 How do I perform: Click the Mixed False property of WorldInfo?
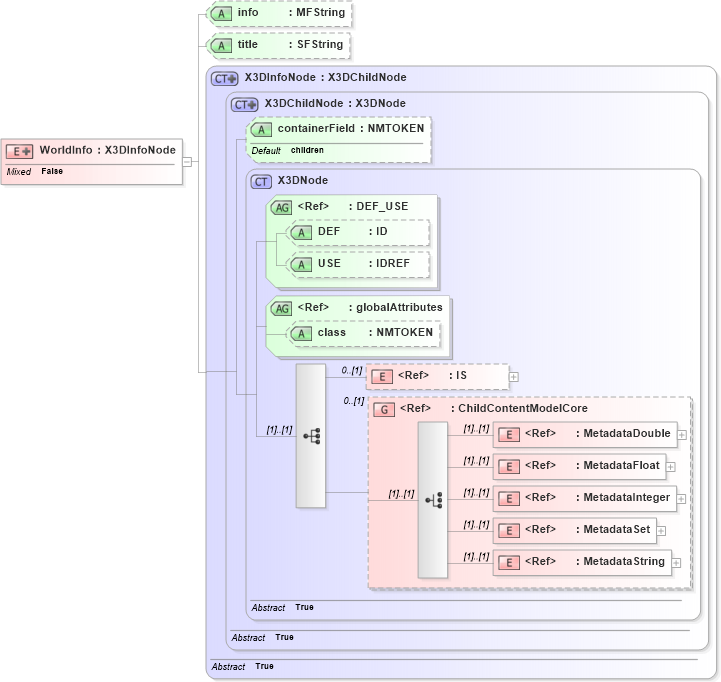click(34, 172)
